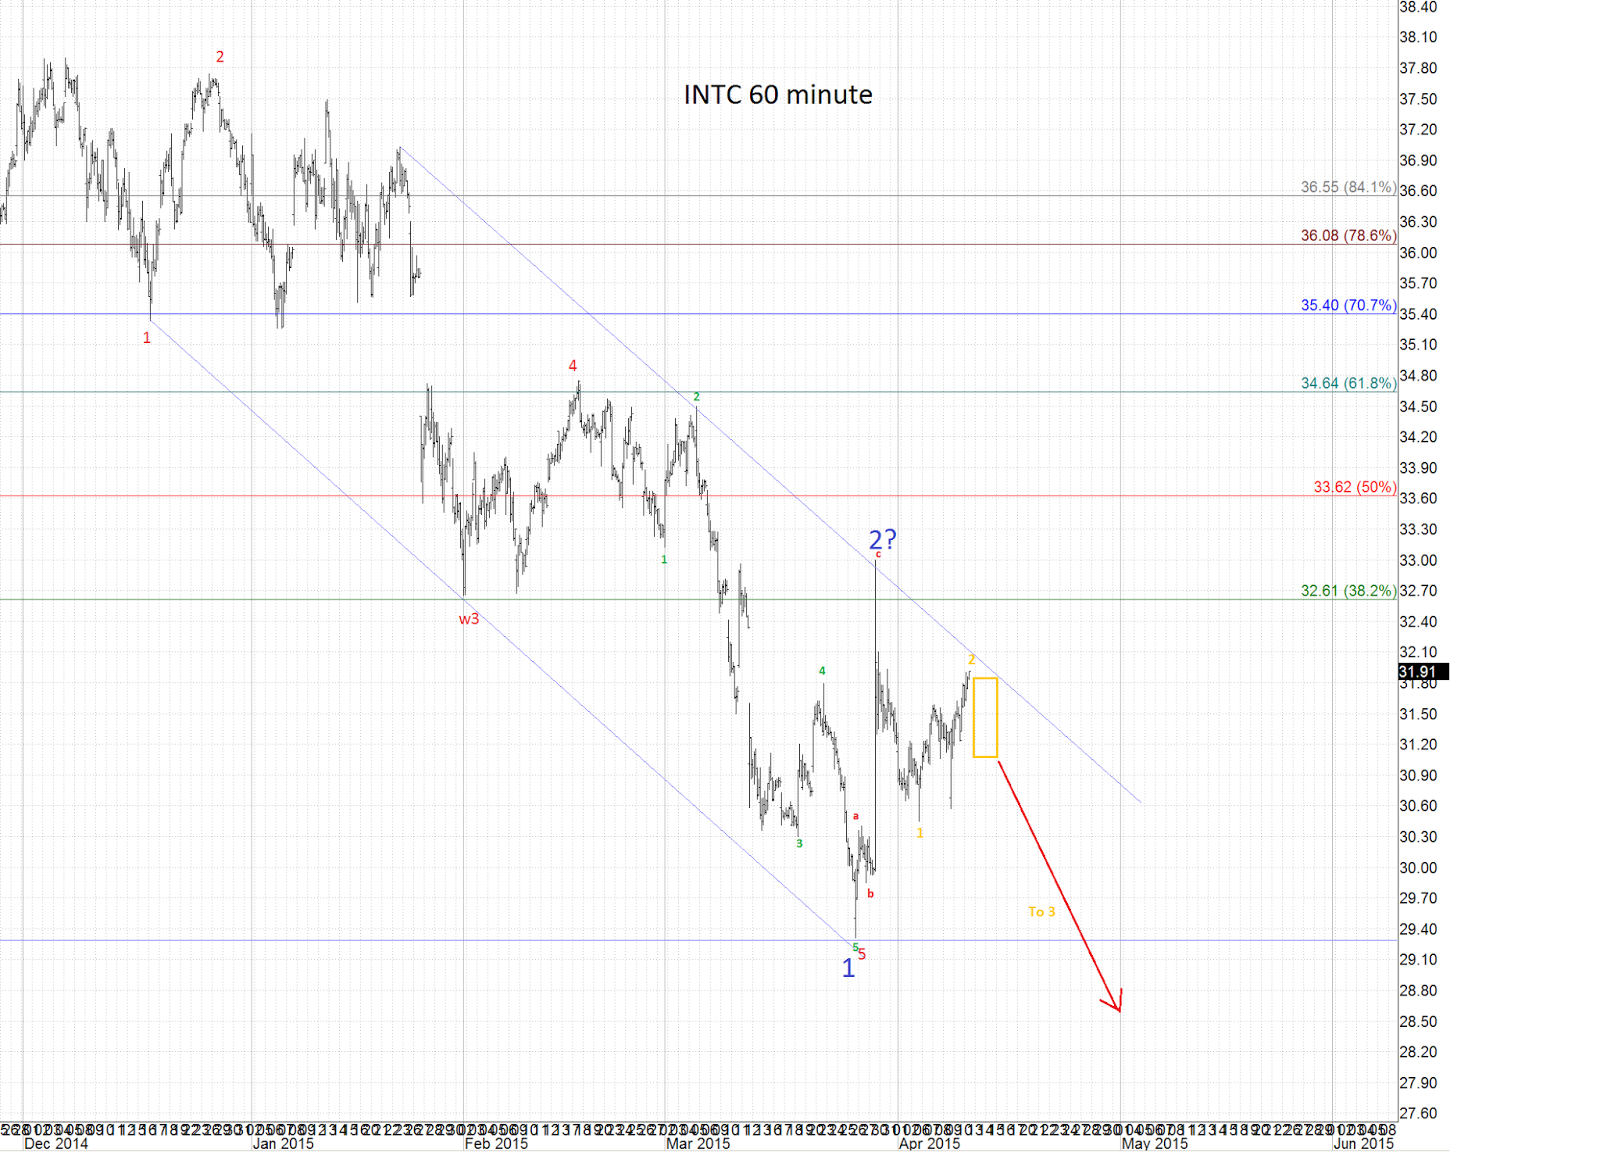This screenshot has width=1600, height=1152.
Task: Select the orange consolidation rectangle annotation
Action: 986,717
